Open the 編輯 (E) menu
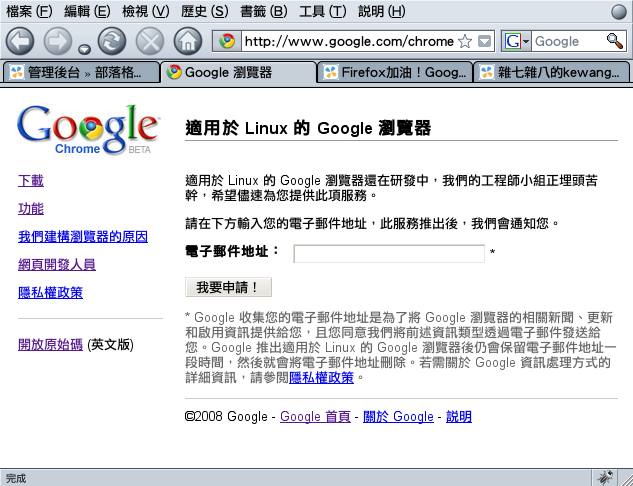 point(87,11)
